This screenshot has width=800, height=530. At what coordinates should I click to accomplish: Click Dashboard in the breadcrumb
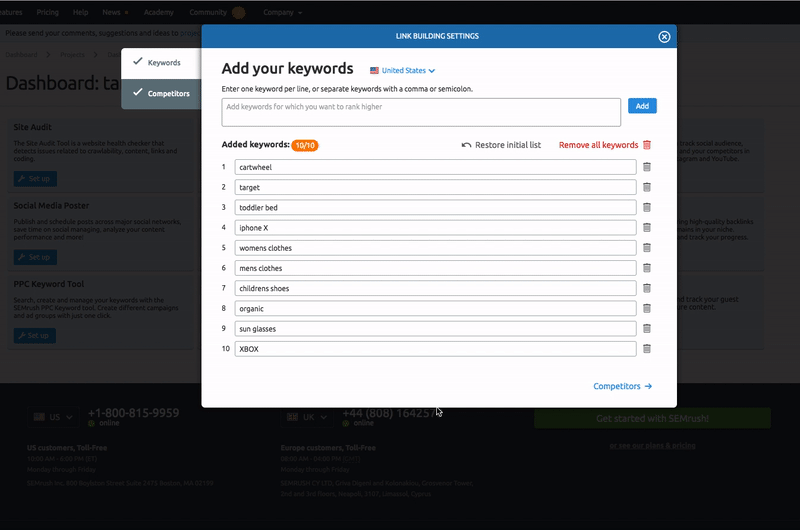point(21,55)
